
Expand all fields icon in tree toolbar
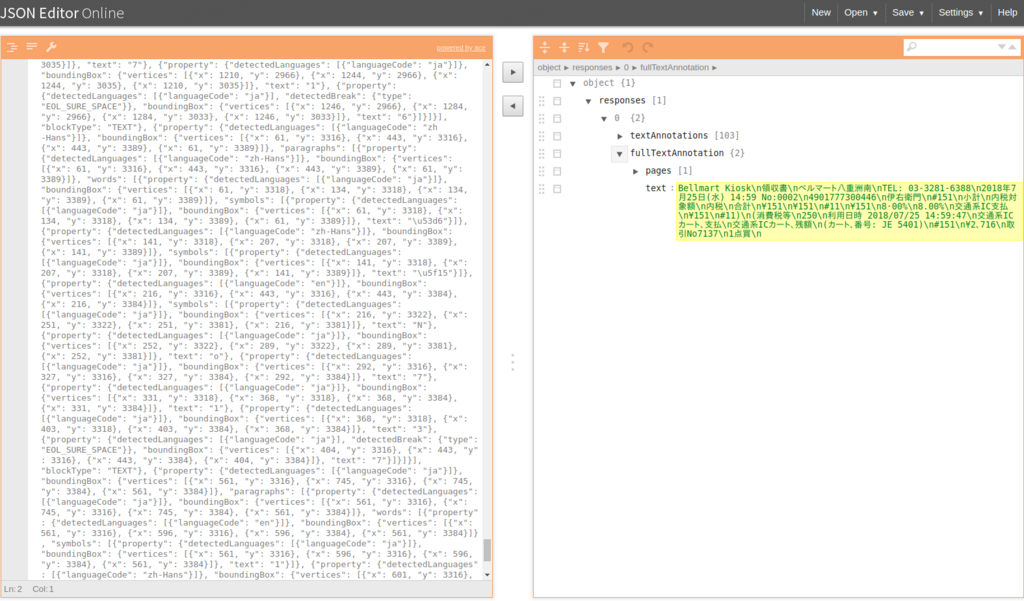tap(545, 47)
